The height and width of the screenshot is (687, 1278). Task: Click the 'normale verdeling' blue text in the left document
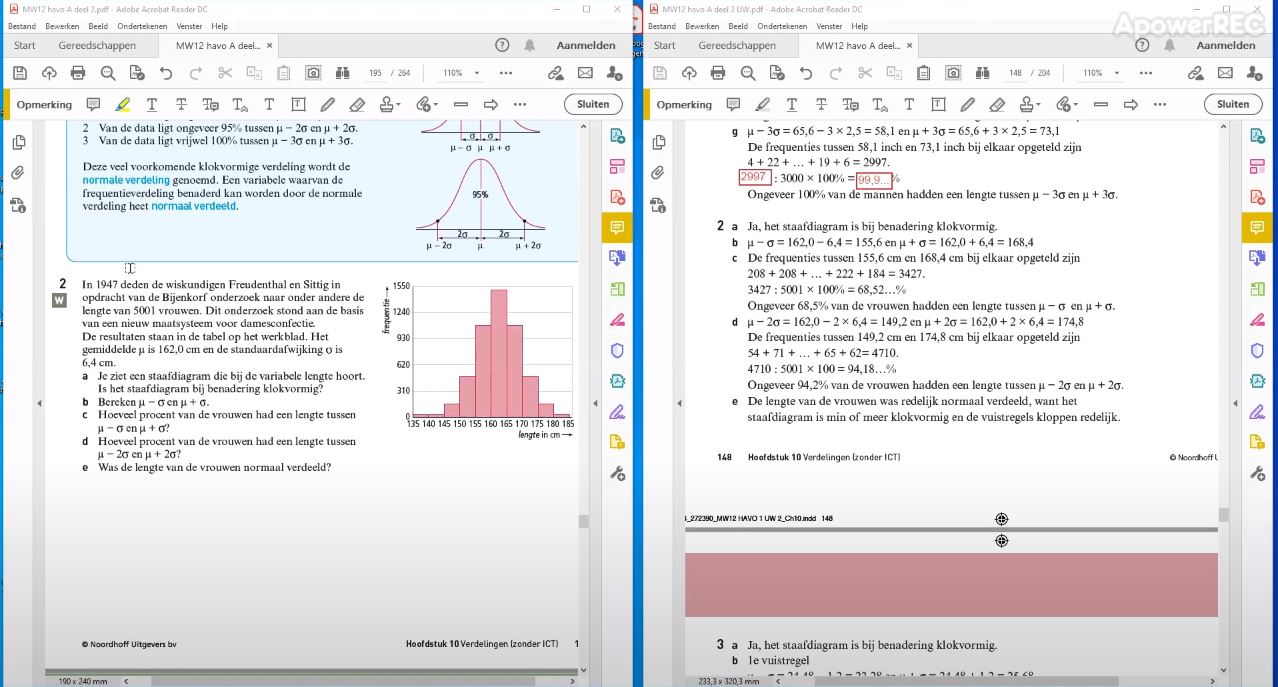coord(125,180)
